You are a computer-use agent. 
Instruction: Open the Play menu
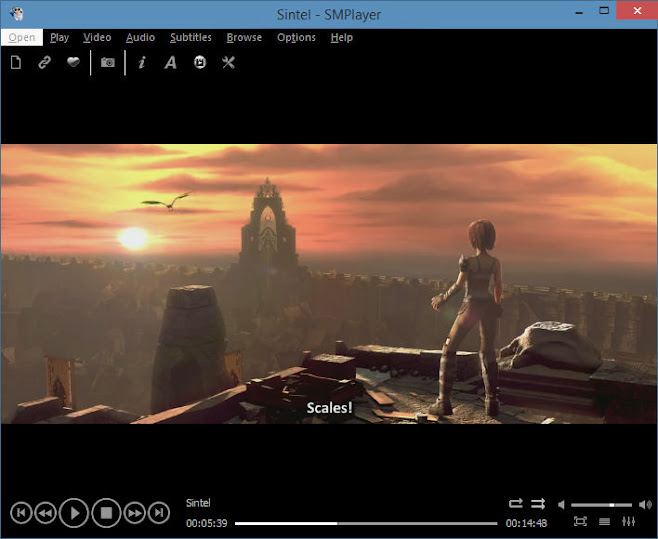coord(59,37)
